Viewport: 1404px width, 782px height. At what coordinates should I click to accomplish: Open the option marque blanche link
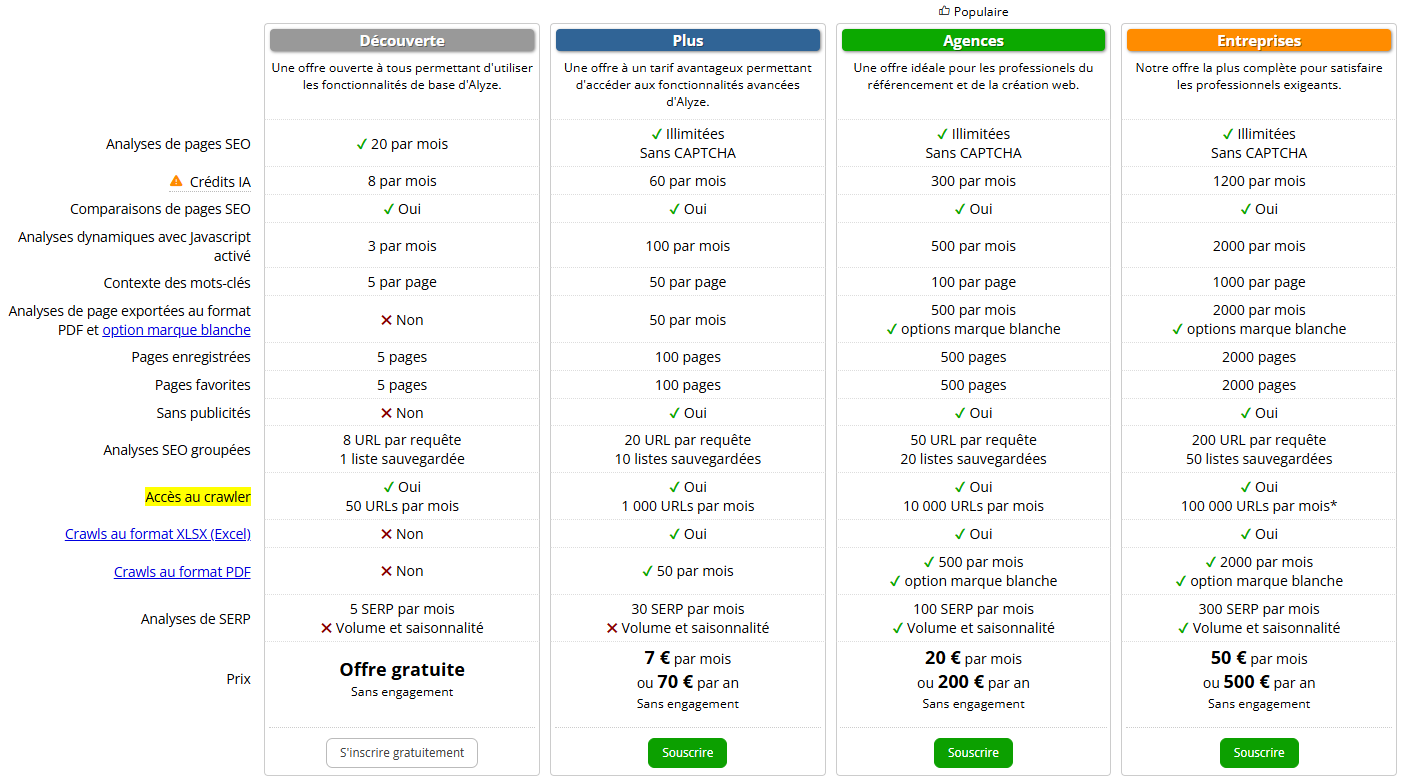coord(177,330)
